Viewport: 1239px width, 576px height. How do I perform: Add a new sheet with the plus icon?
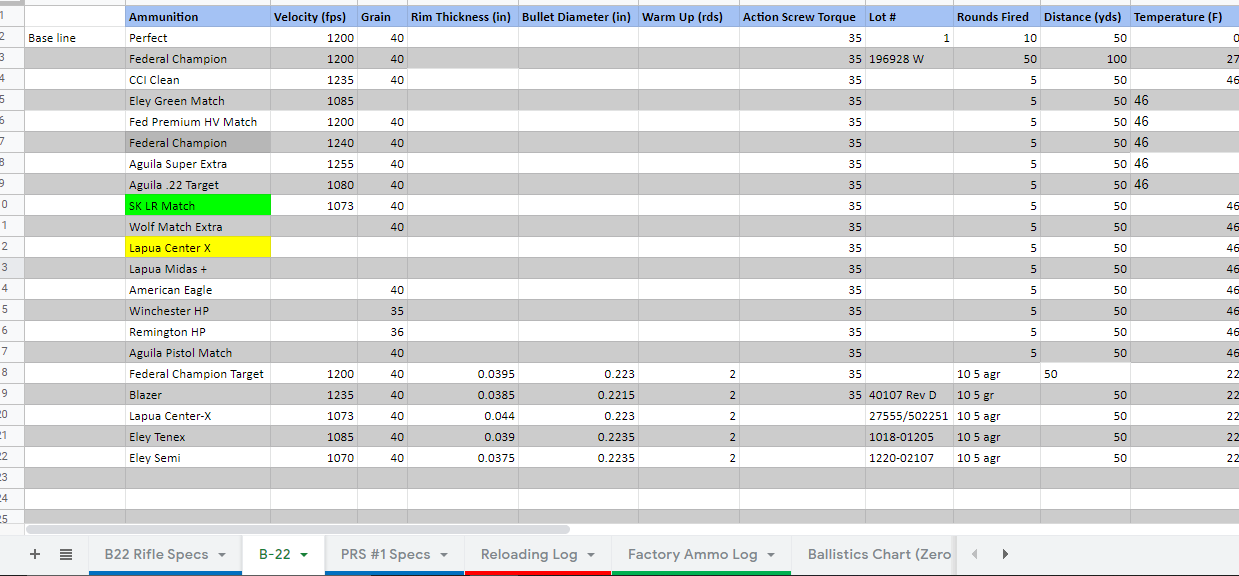click(x=36, y=554)
